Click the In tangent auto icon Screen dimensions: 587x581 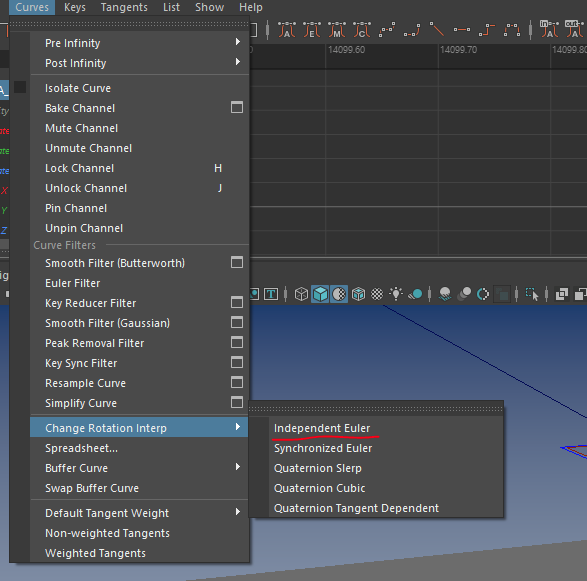(549, 29)
